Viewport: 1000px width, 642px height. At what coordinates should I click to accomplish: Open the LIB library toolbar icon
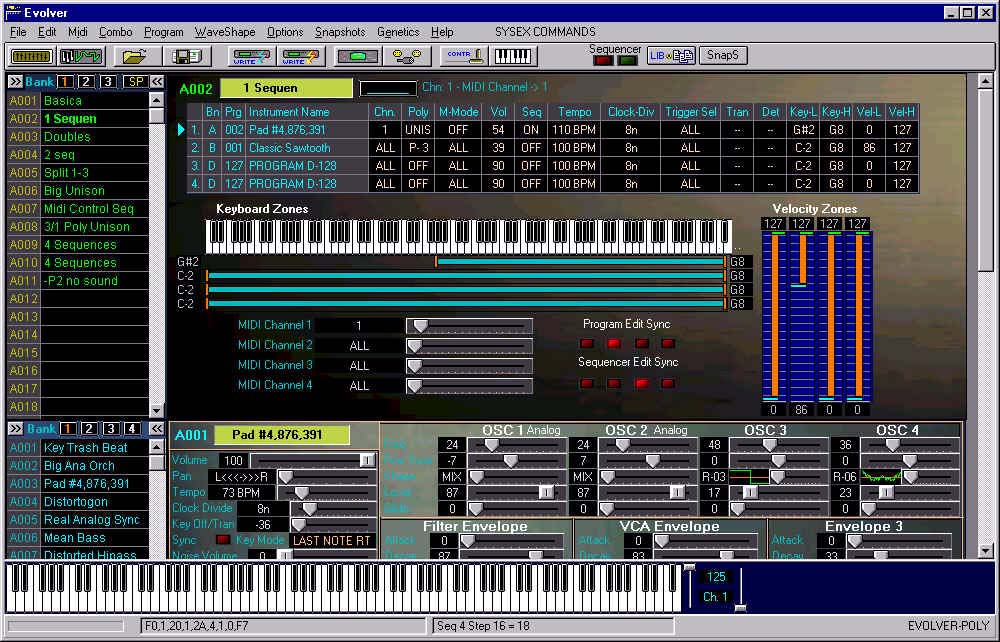click(x=672, y=55)
